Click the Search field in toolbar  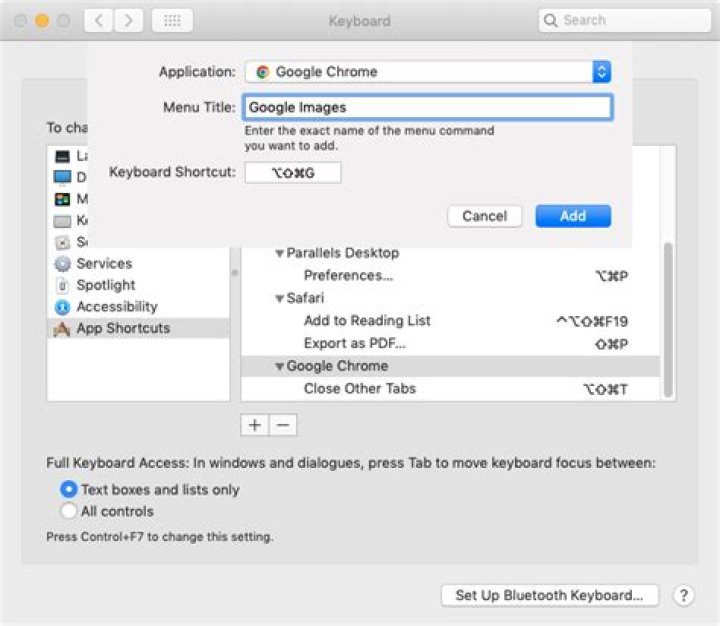pyautogui.click(x=624, y=20)
